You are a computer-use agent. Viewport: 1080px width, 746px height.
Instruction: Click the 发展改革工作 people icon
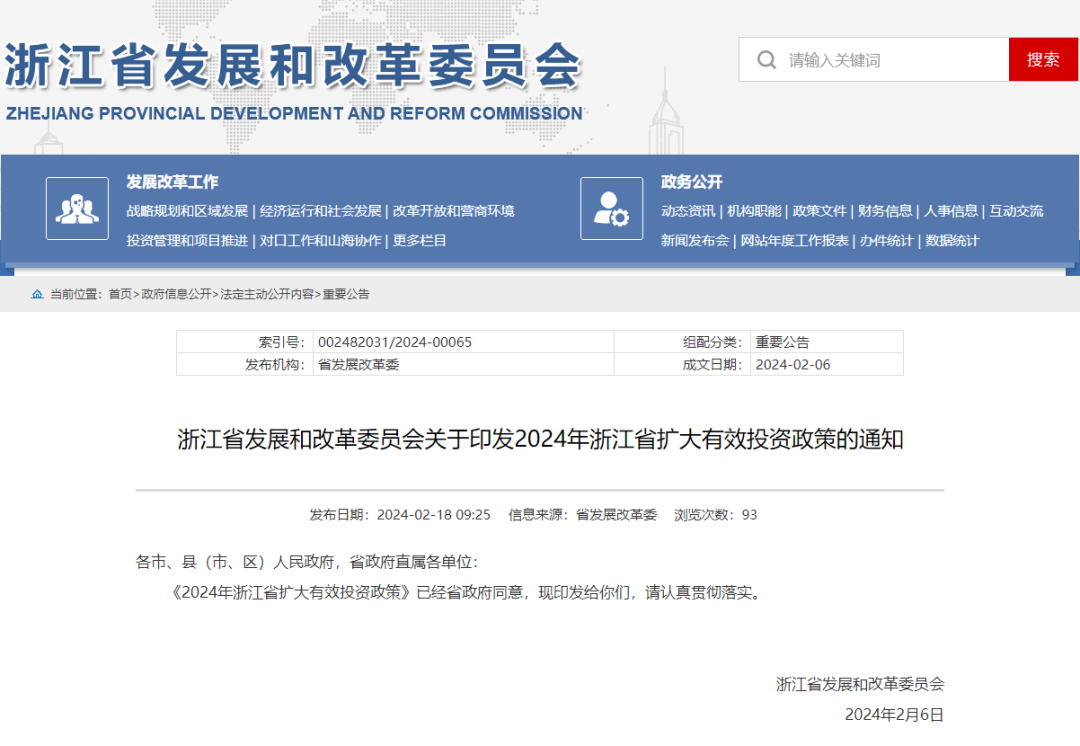pyautogui.click(x=77, y=208)
